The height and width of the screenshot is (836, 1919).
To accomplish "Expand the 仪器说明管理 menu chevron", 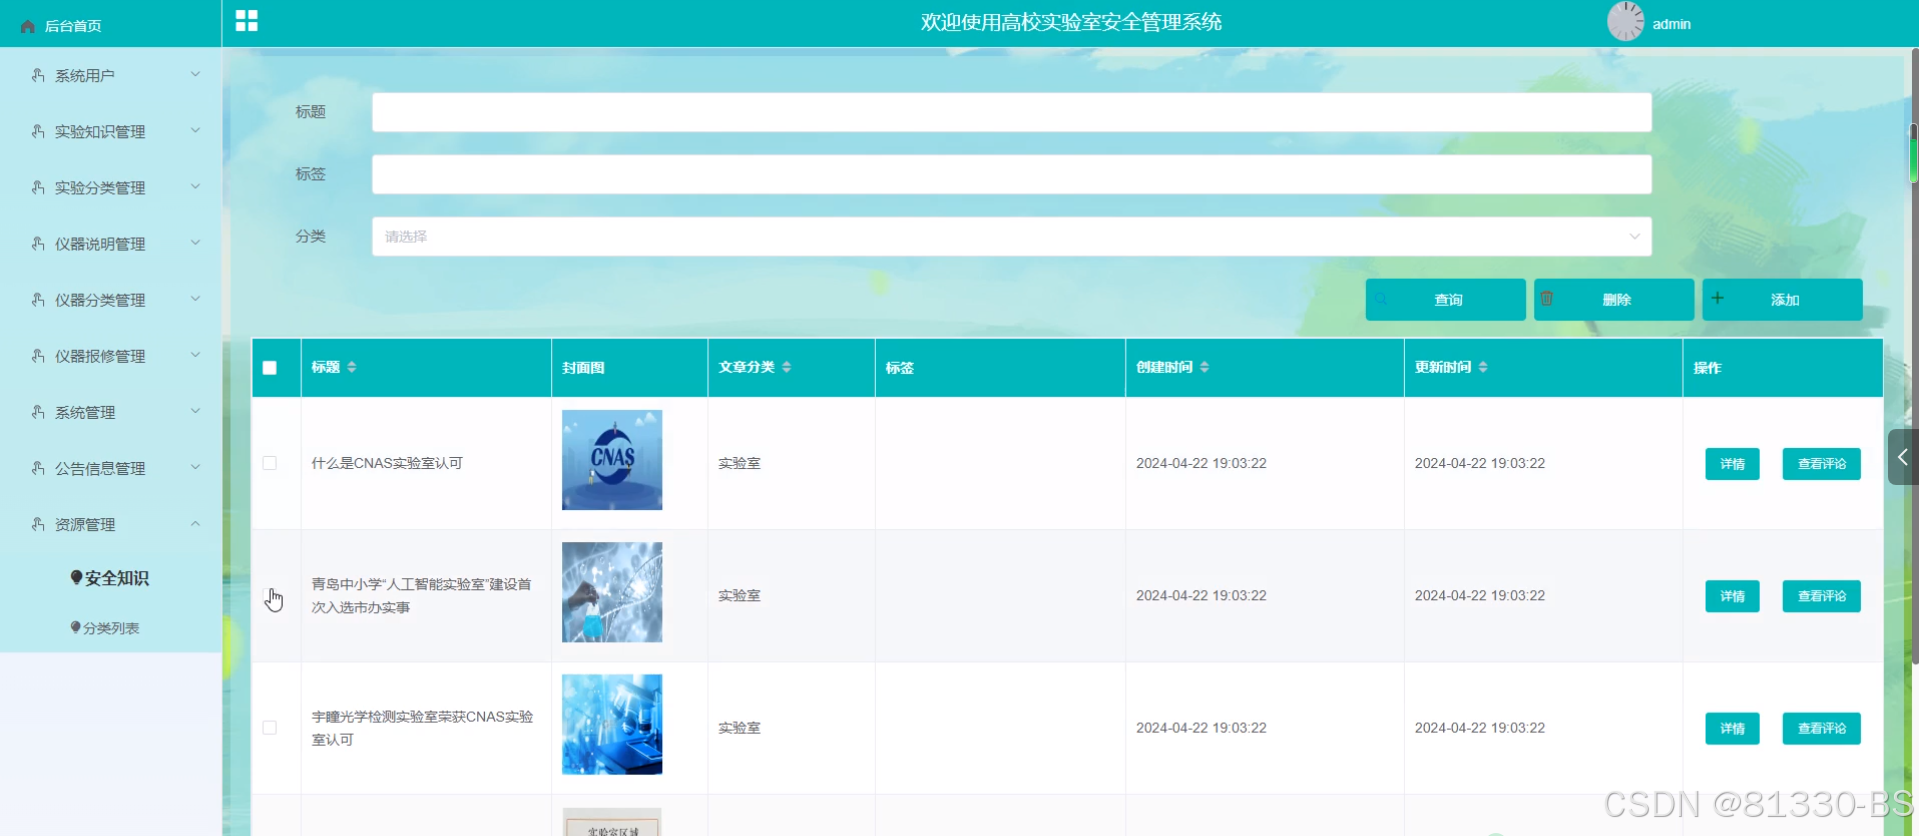I will [x=195, y=242].
